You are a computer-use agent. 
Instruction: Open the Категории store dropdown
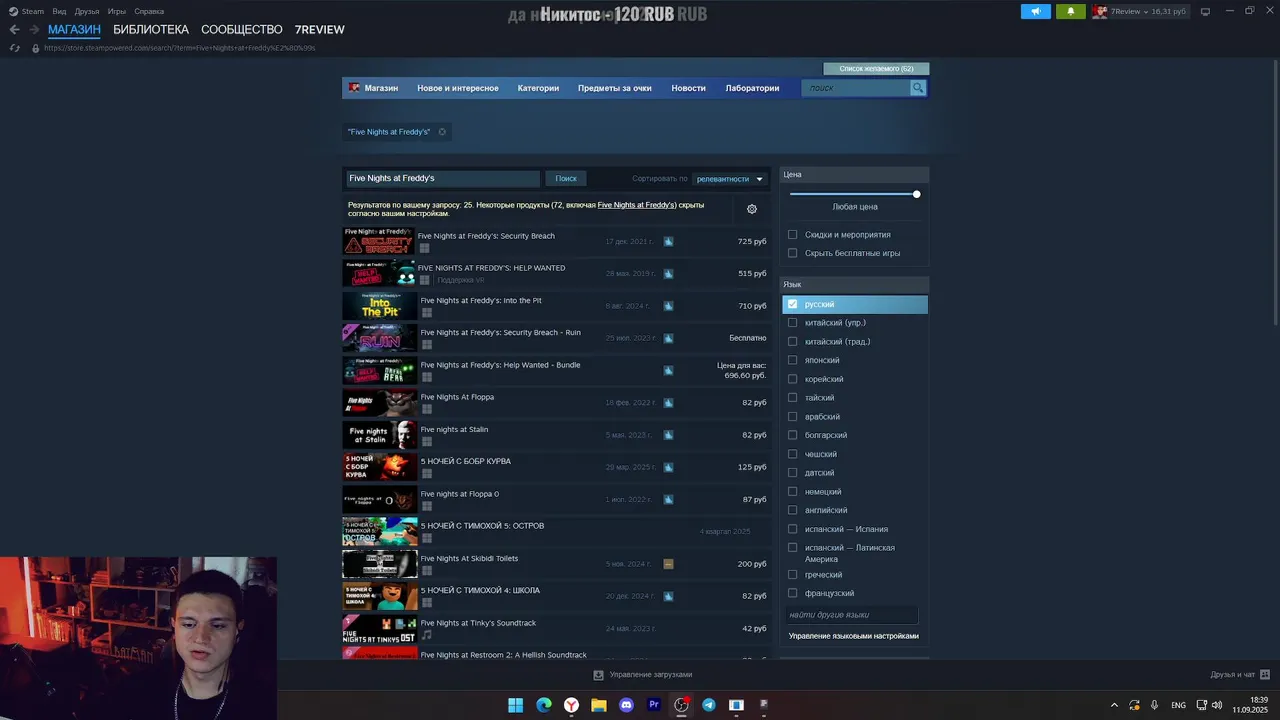point(538,88)
